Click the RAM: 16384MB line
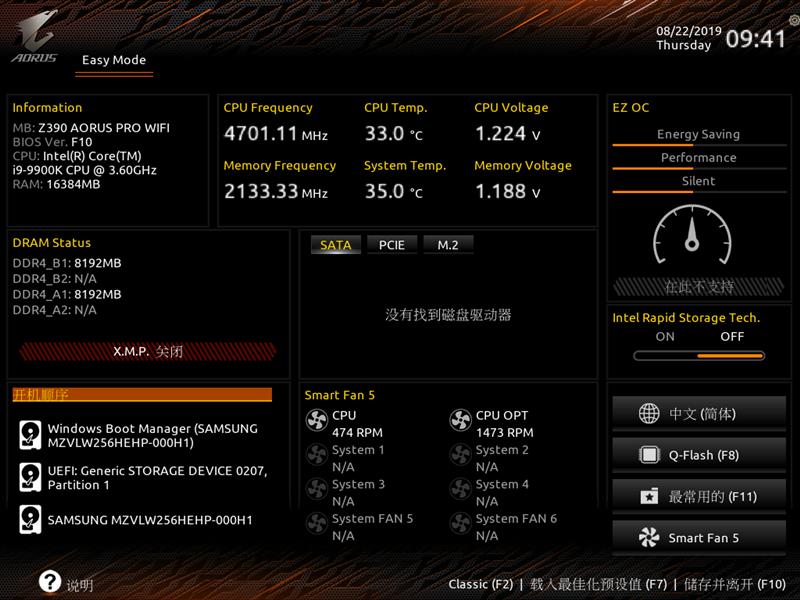This screenshot has height=600, width=800. 56,184
